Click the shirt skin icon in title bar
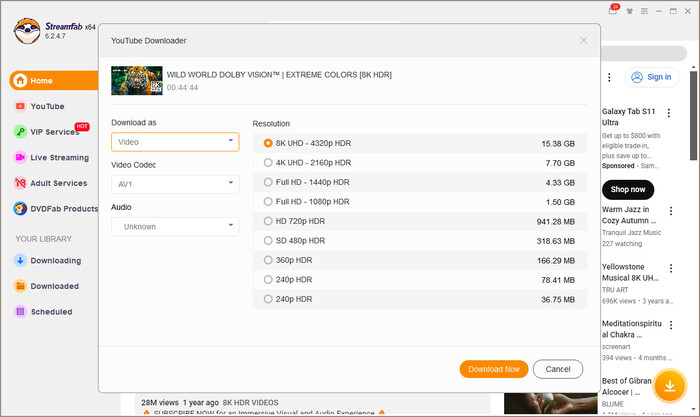 pyautogui.click(x=629, y=11)
